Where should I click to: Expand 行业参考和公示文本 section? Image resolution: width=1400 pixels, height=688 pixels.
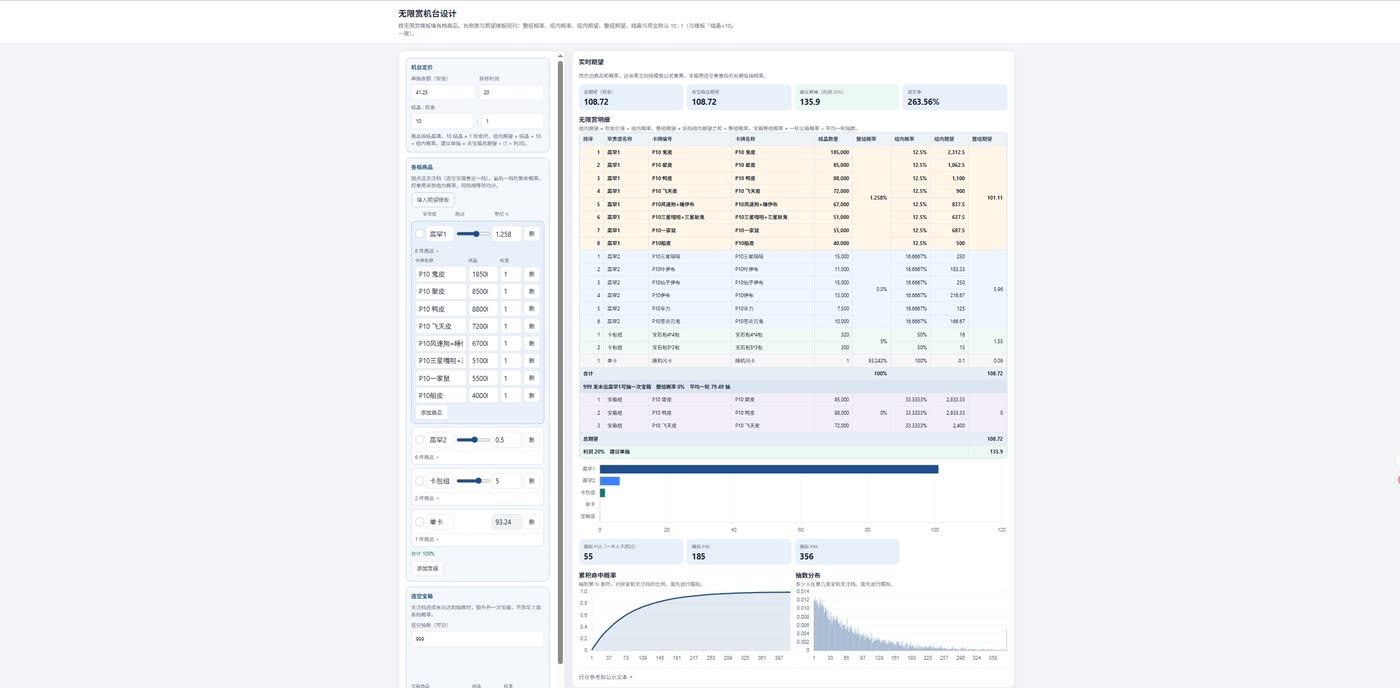click(606, 677)
